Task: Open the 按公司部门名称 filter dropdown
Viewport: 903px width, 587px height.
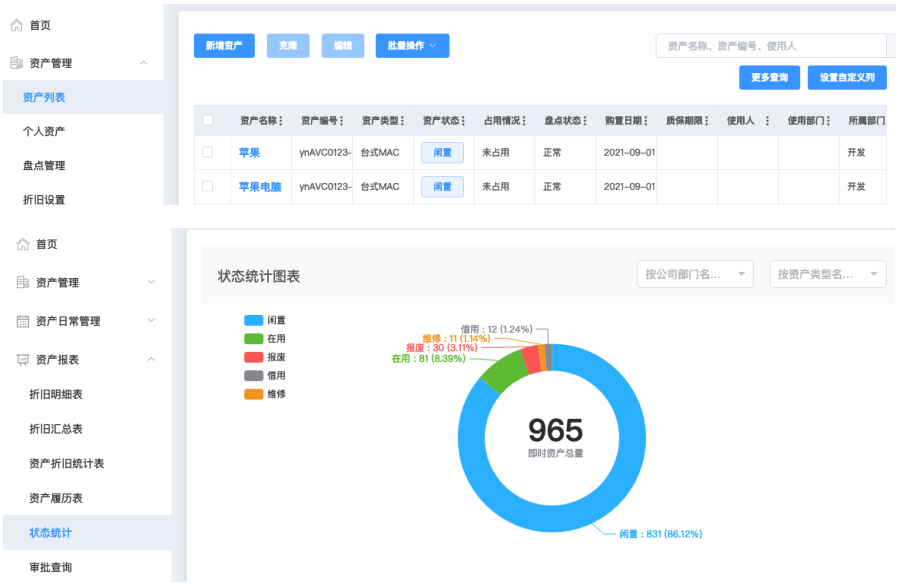Action: [695, 274]
